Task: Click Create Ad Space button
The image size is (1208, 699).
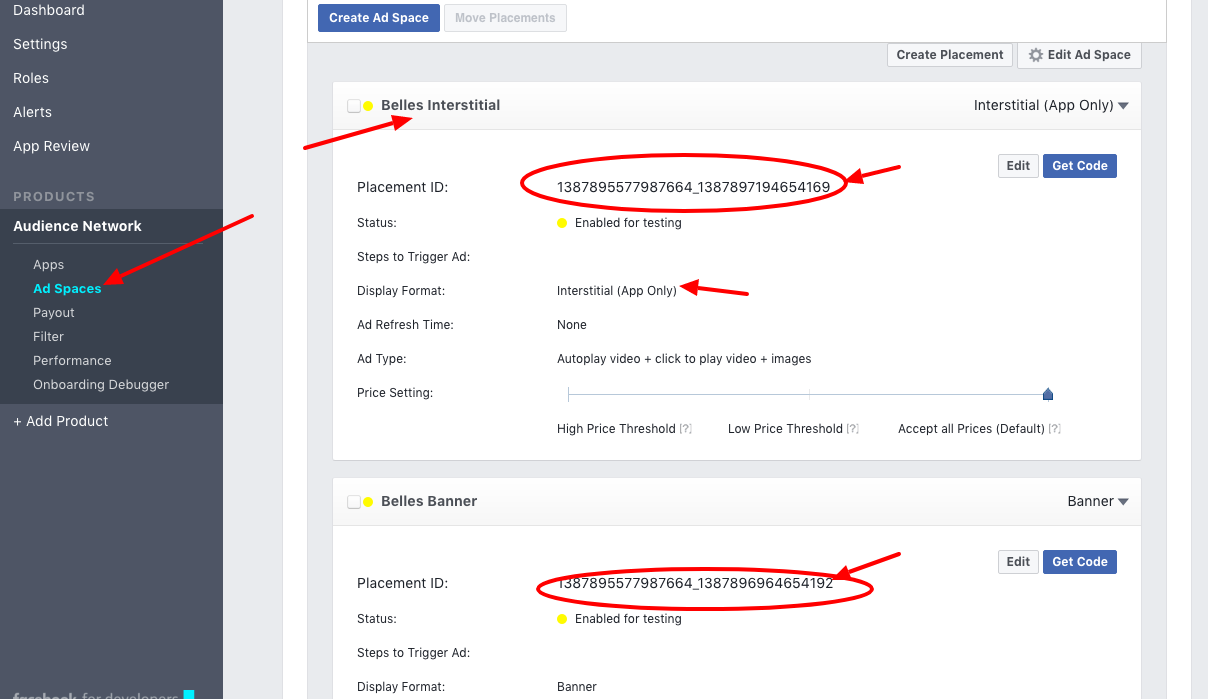Action: point(379,18)
